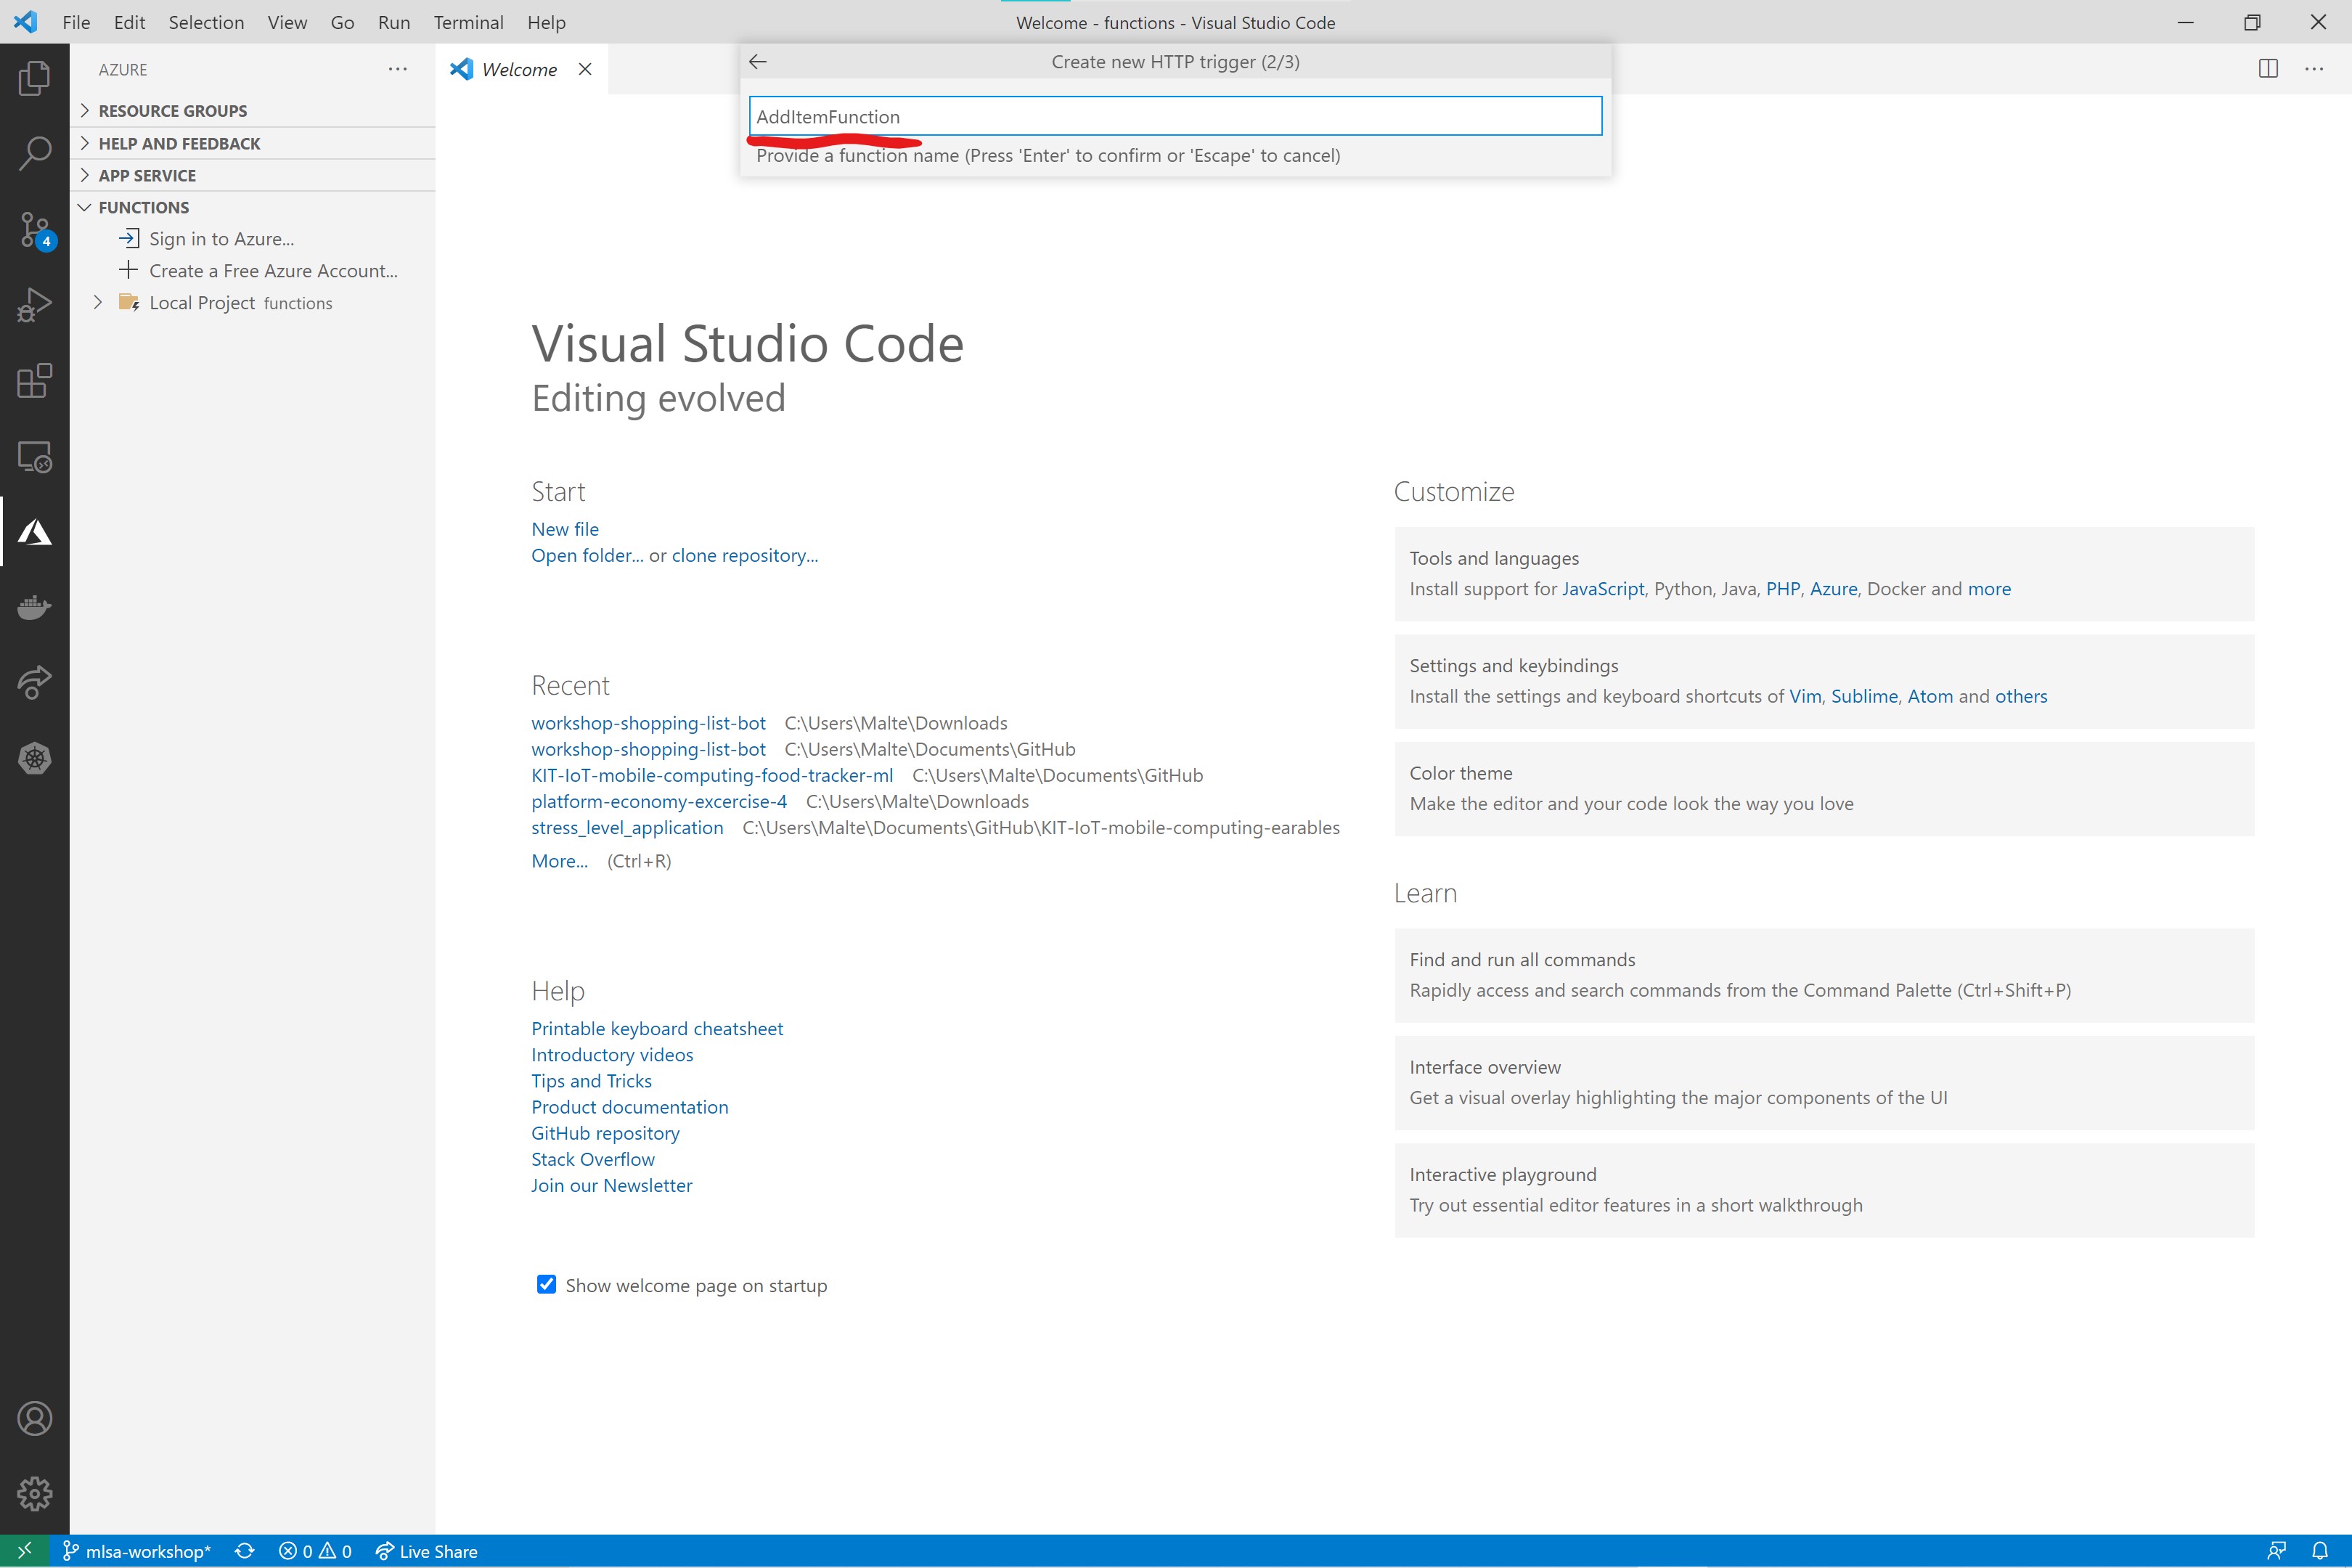The height and width of the screenshot is (1568, 2352).
Task: Open the Search view icon
Action: pos(34,154)
